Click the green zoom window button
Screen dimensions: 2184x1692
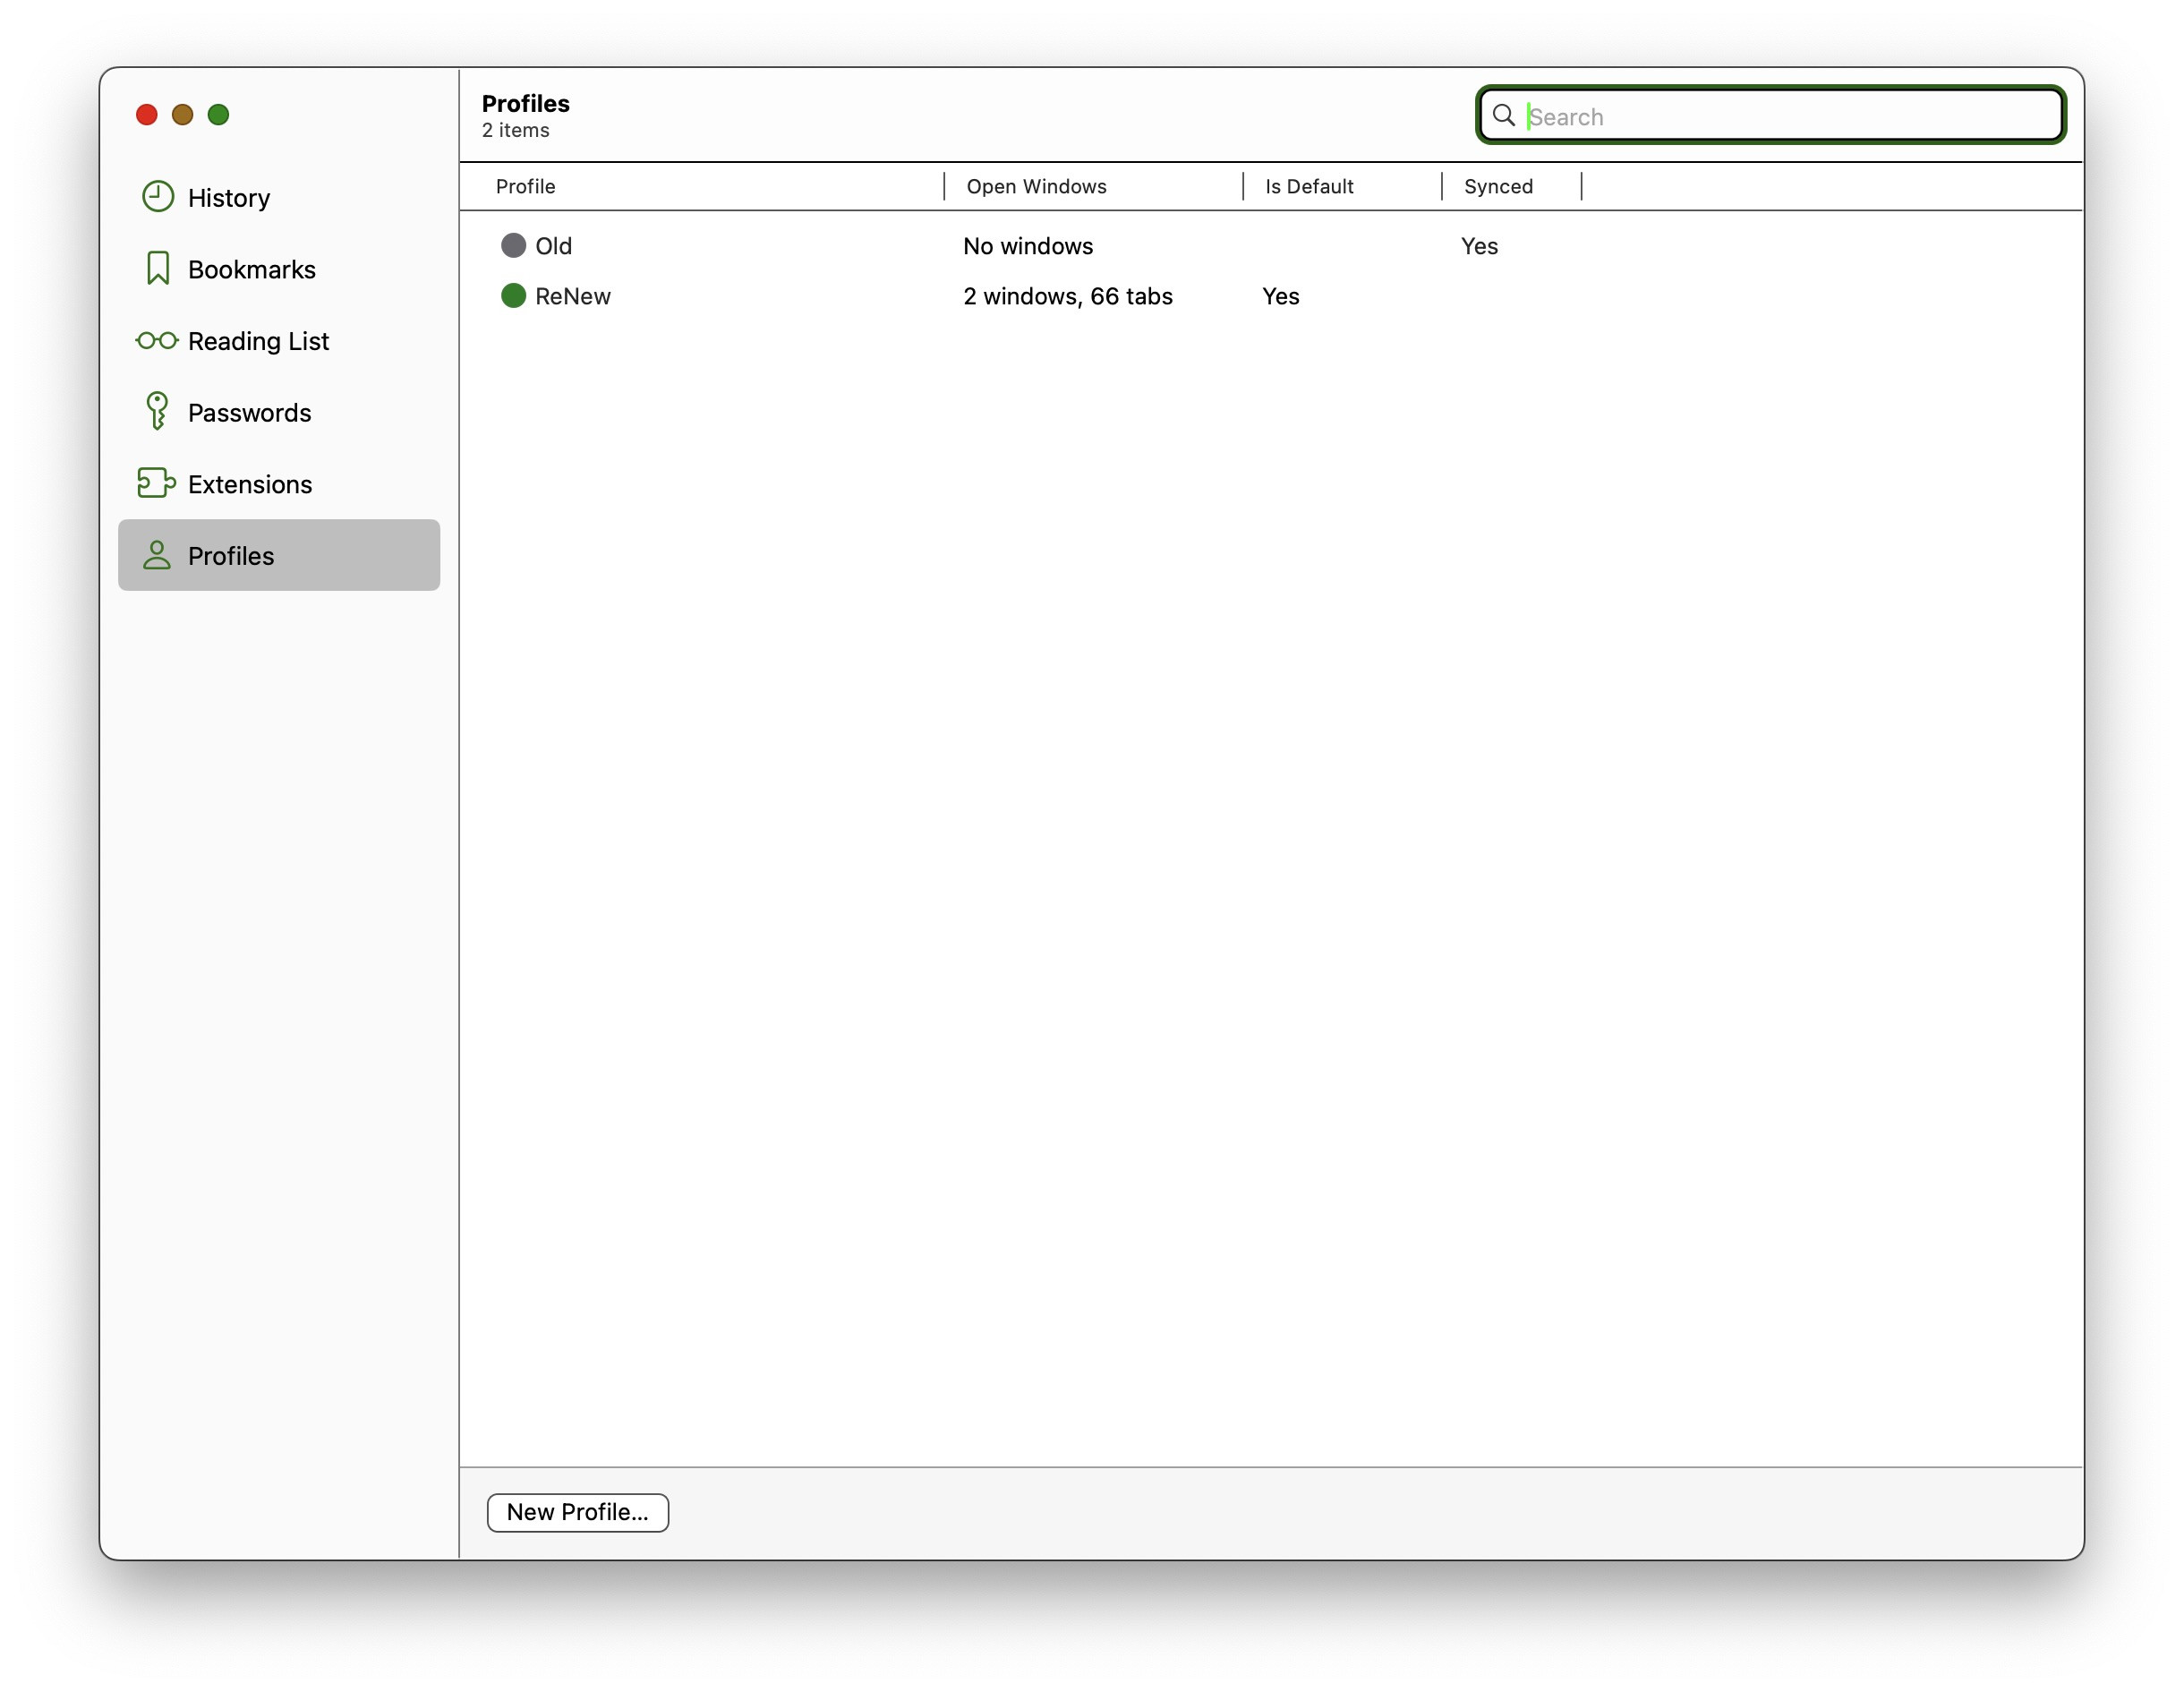tap(218, 114)
